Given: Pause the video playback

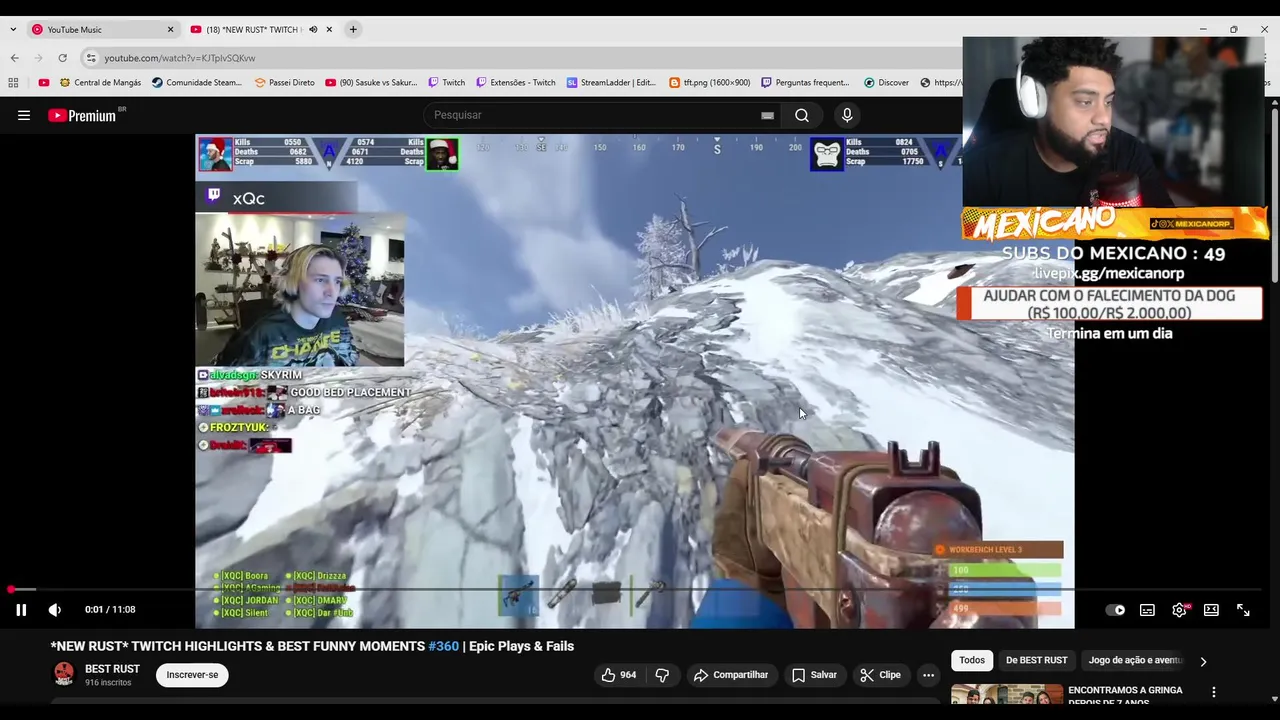Looking at the screenshot, I should pos(20,610).
